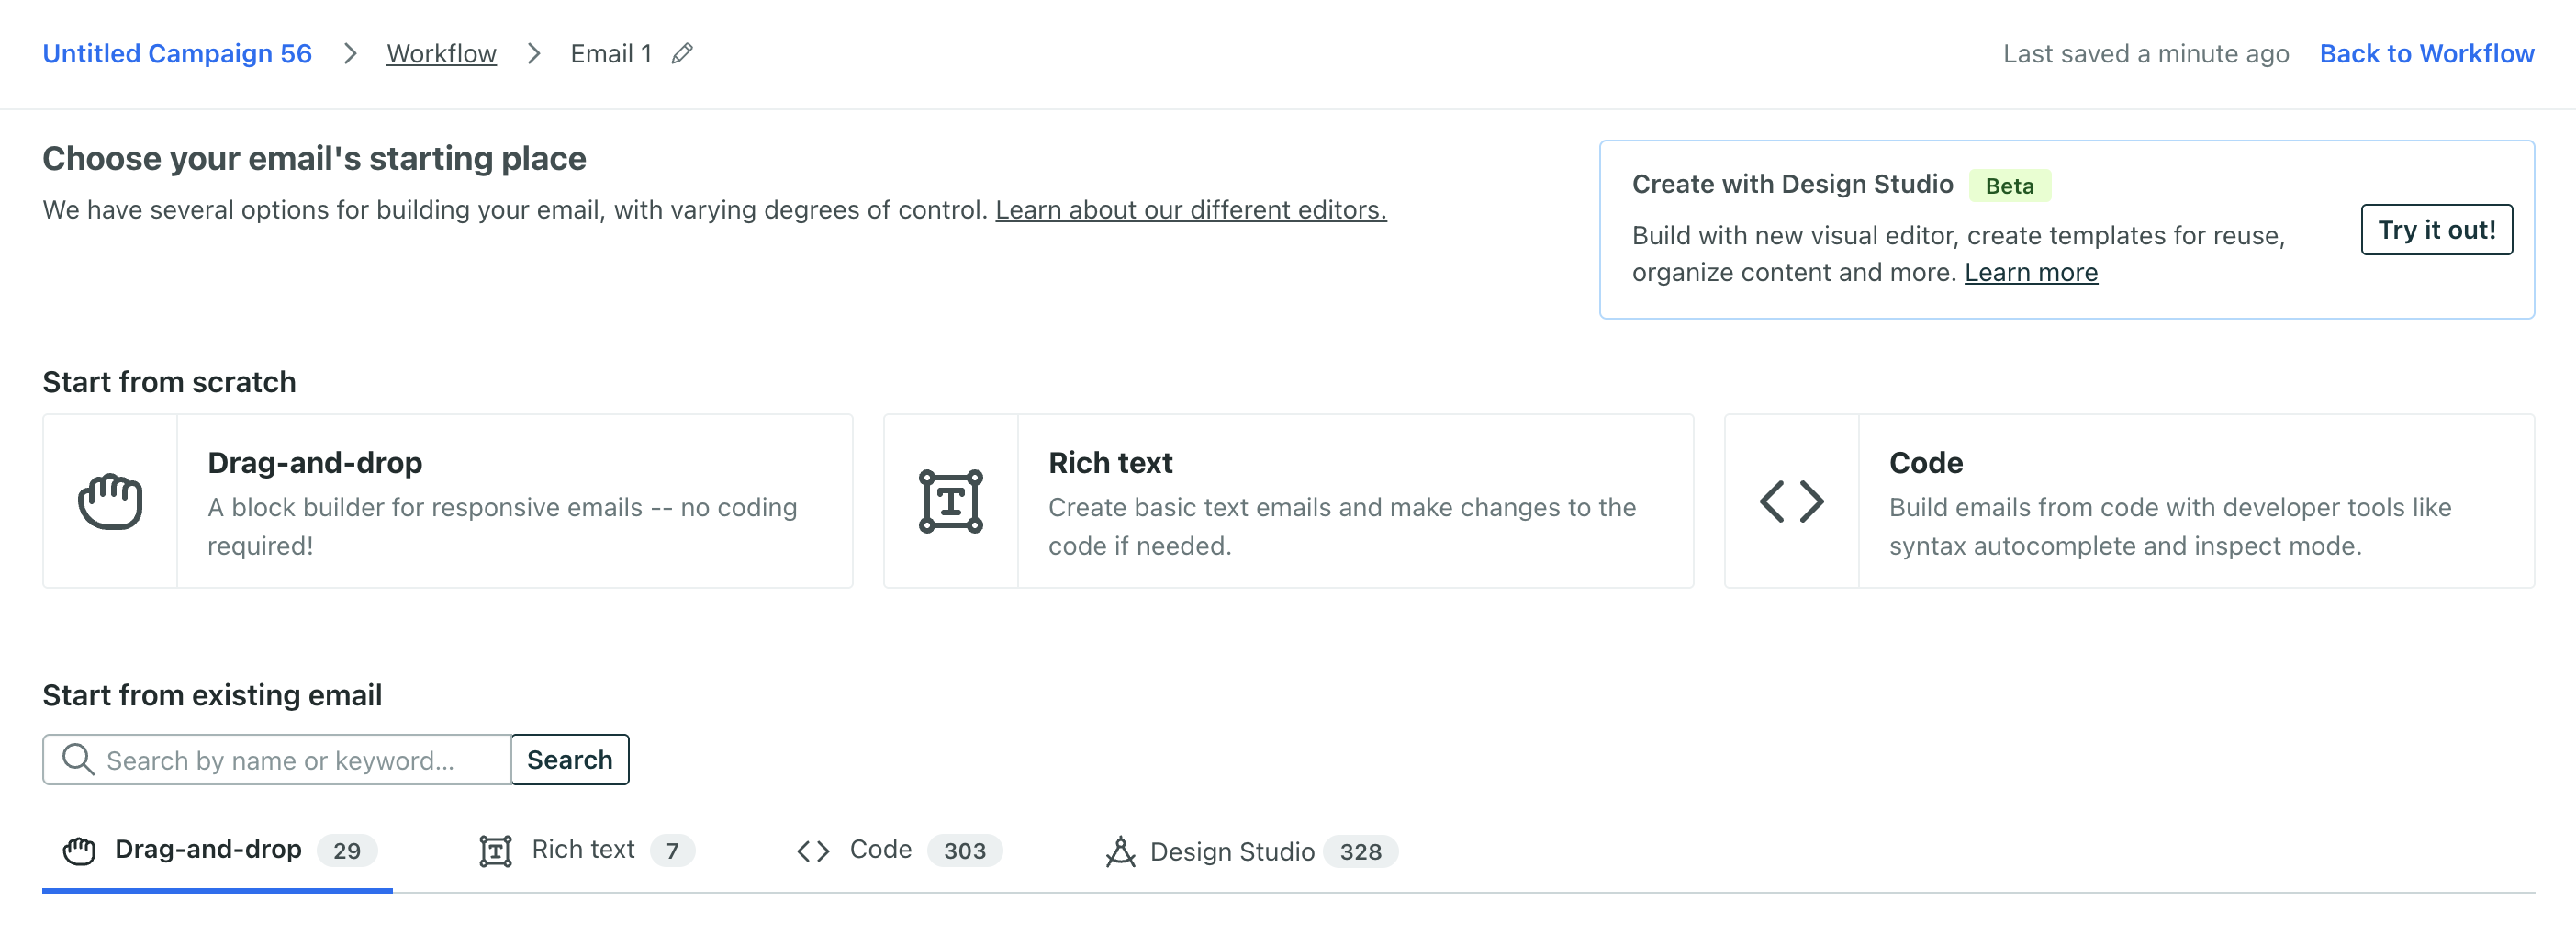Open Learn about our different editors link
Image resolution: width=2576 pixels, height=935 pixels.
(1190, 210)
